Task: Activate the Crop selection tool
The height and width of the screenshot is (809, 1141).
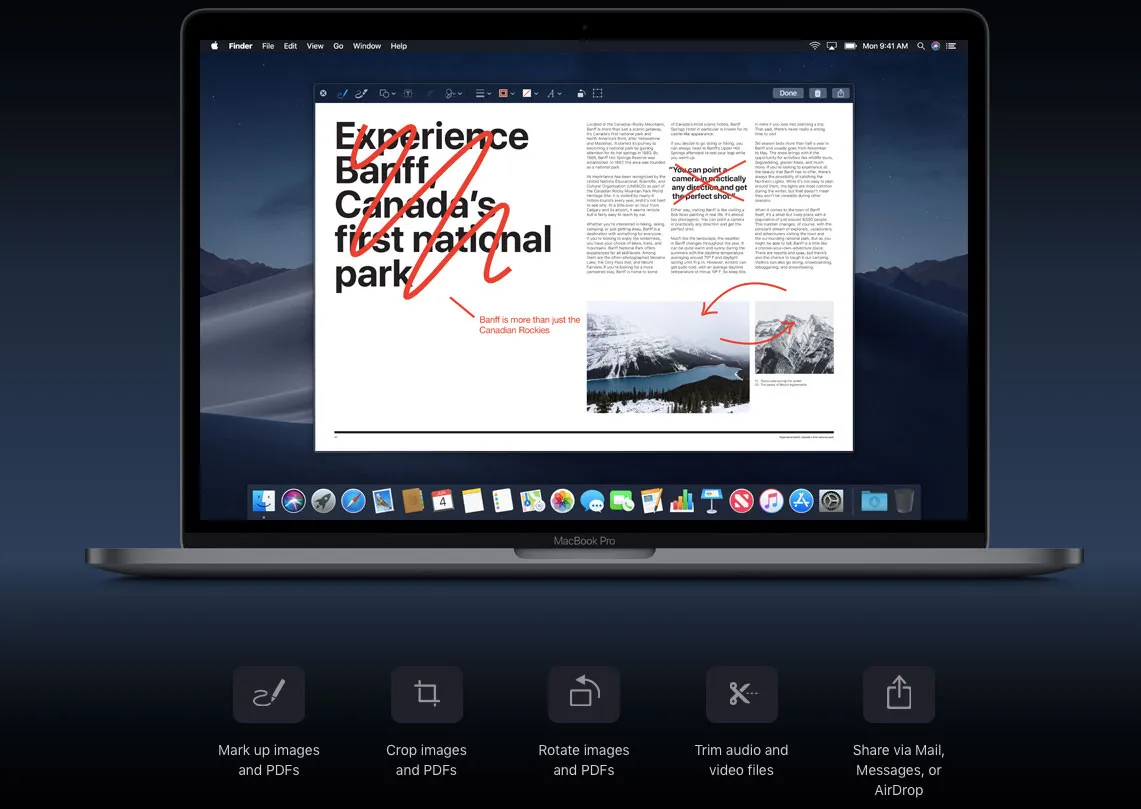Action: tap(597, 92)
